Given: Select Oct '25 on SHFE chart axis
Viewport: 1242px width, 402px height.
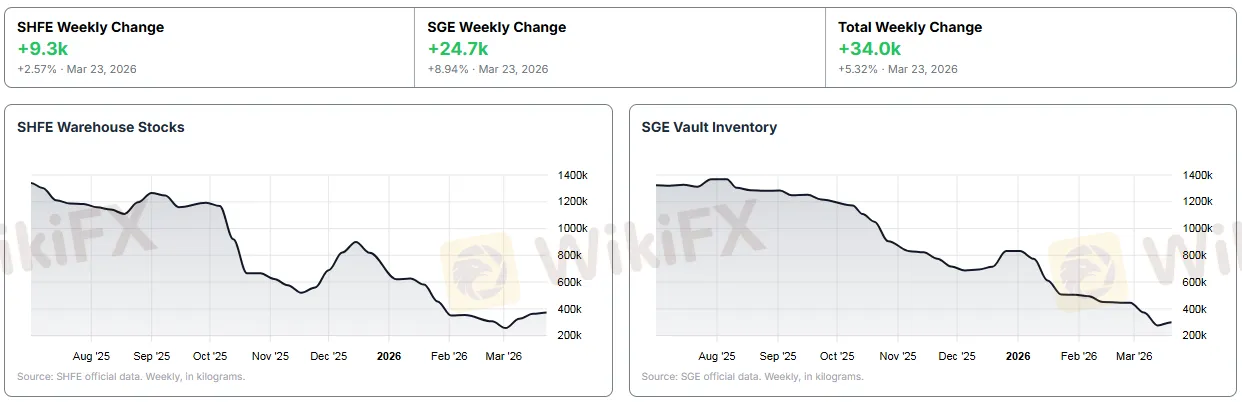Looking at the screenshot, I should (x=211, y=355).
